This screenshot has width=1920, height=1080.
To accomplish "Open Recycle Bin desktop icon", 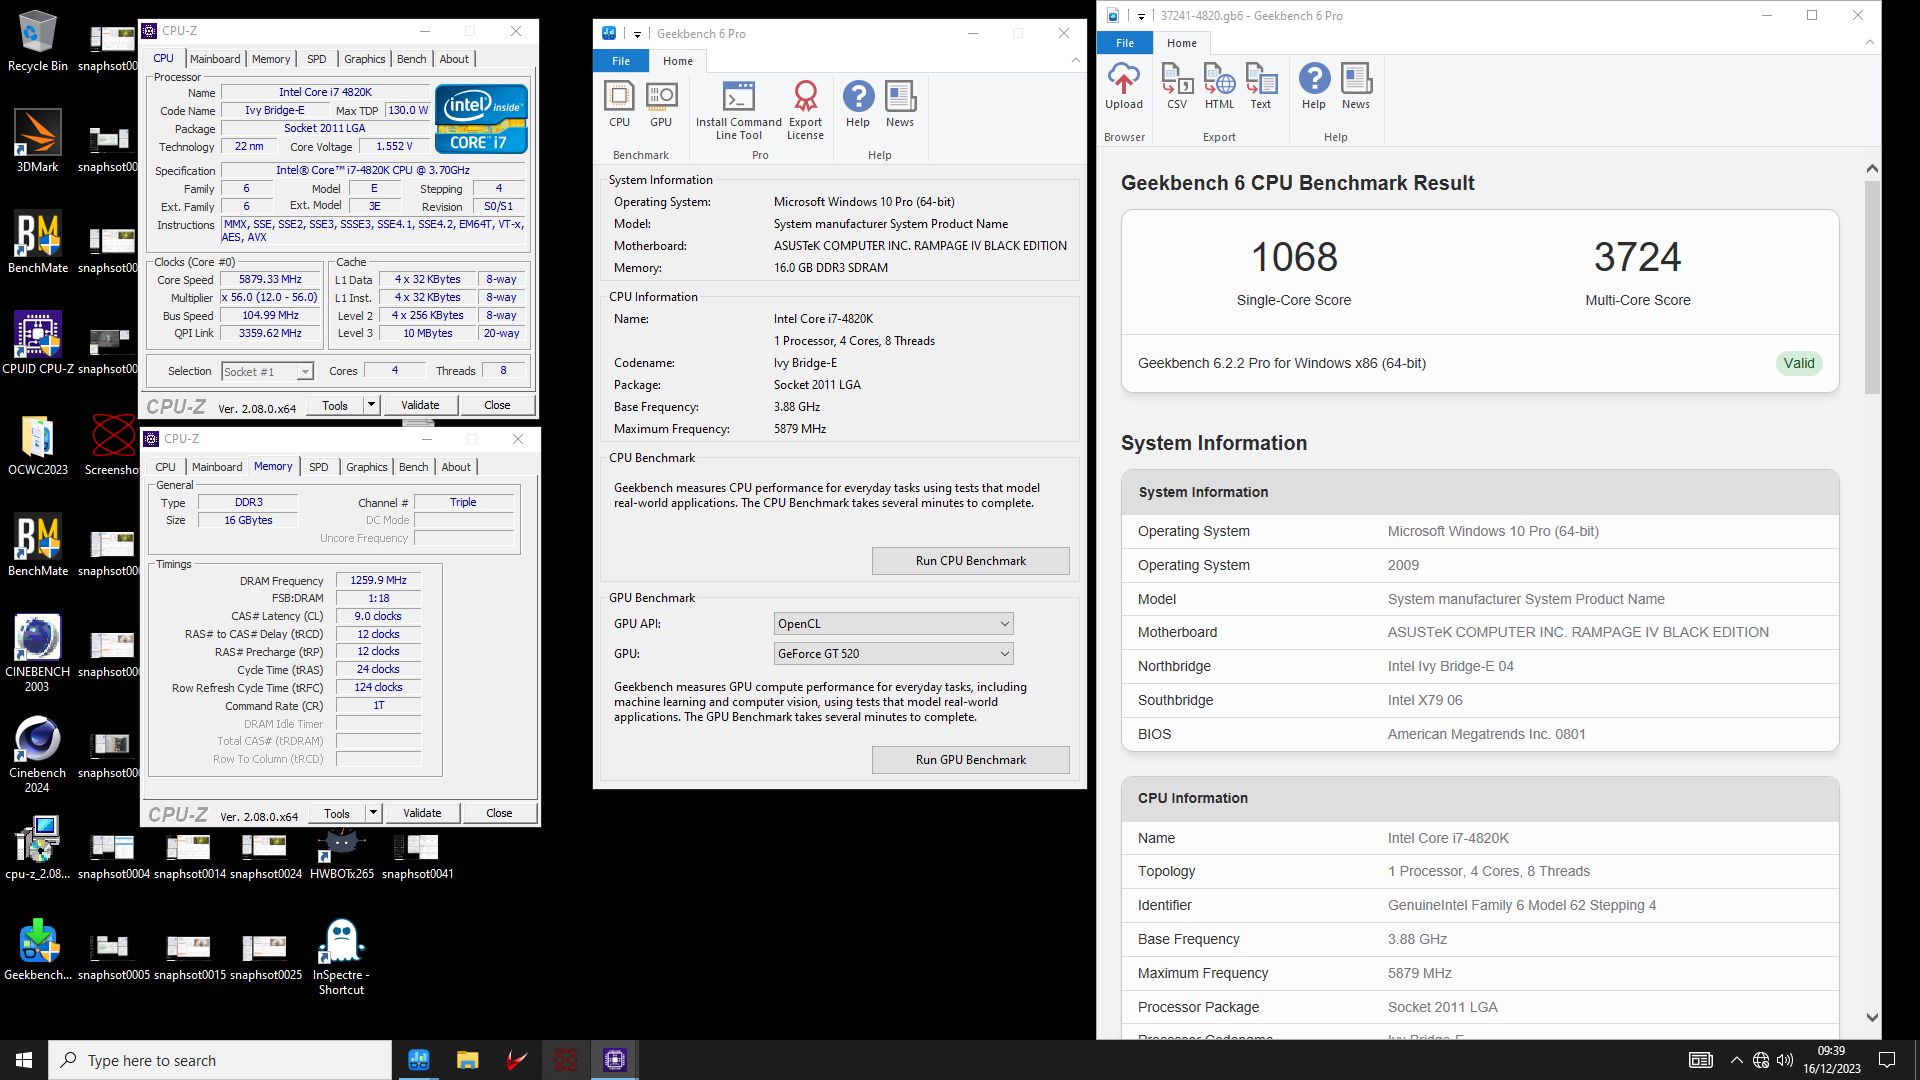I will coord(38,40).
